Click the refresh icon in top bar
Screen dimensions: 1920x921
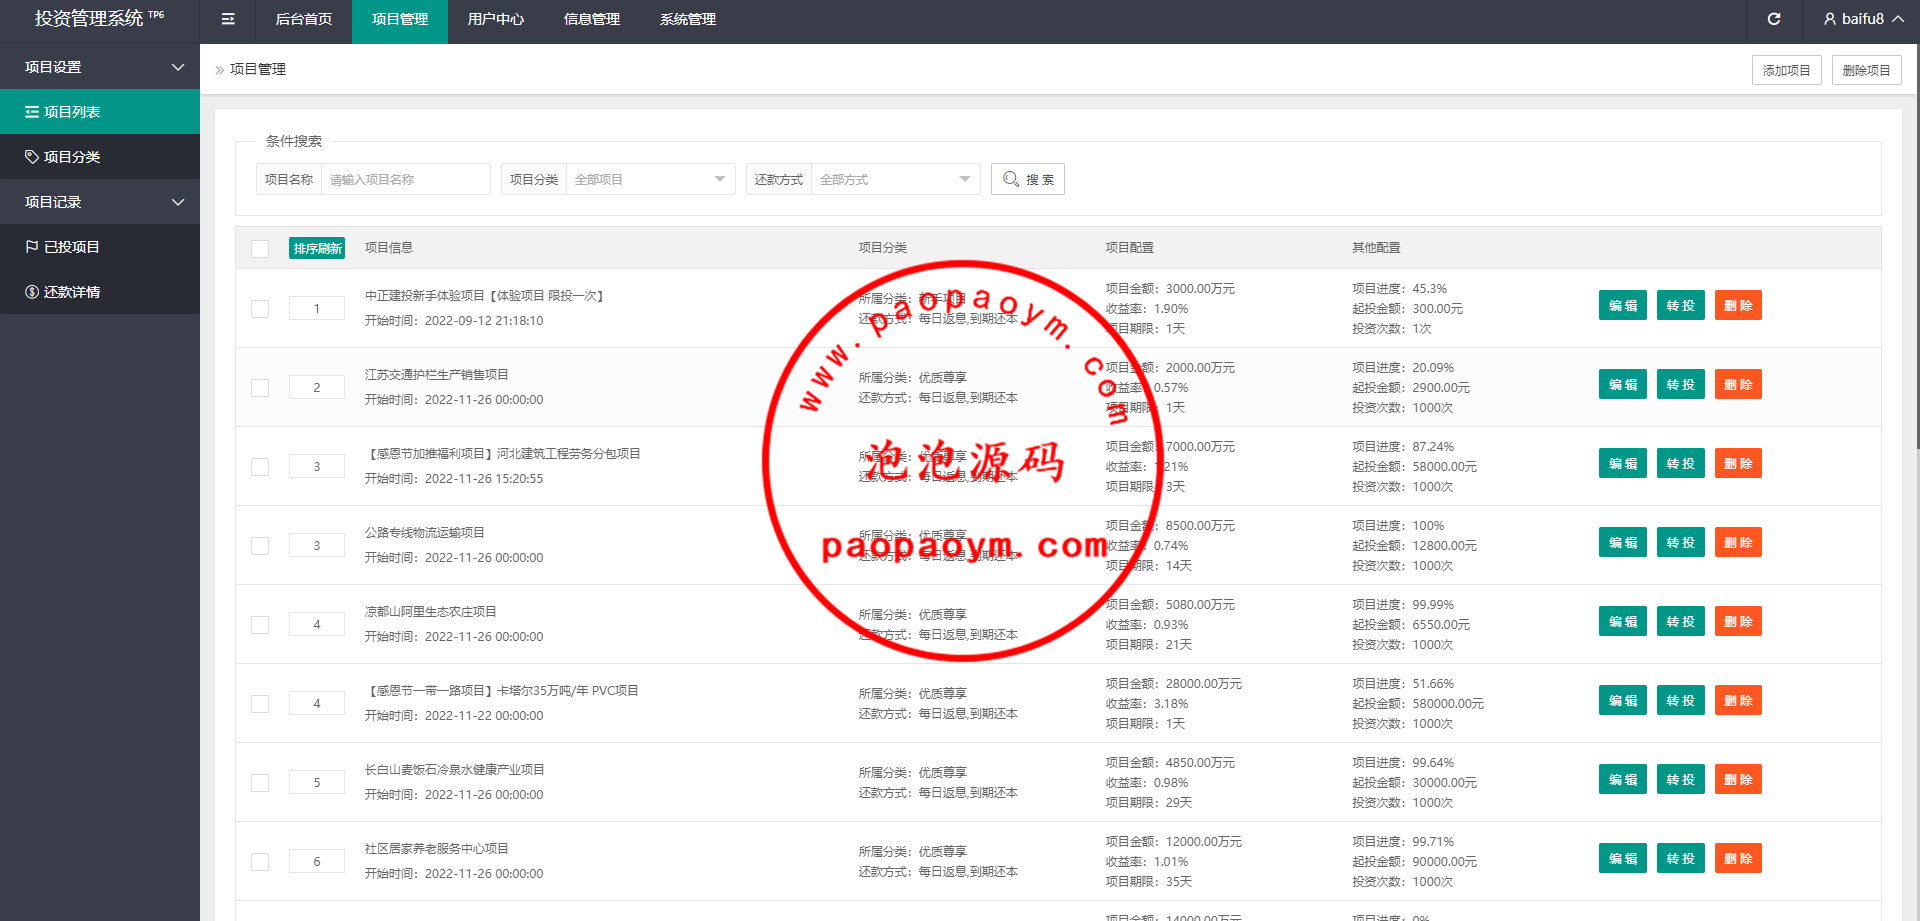coord(1774,19)
